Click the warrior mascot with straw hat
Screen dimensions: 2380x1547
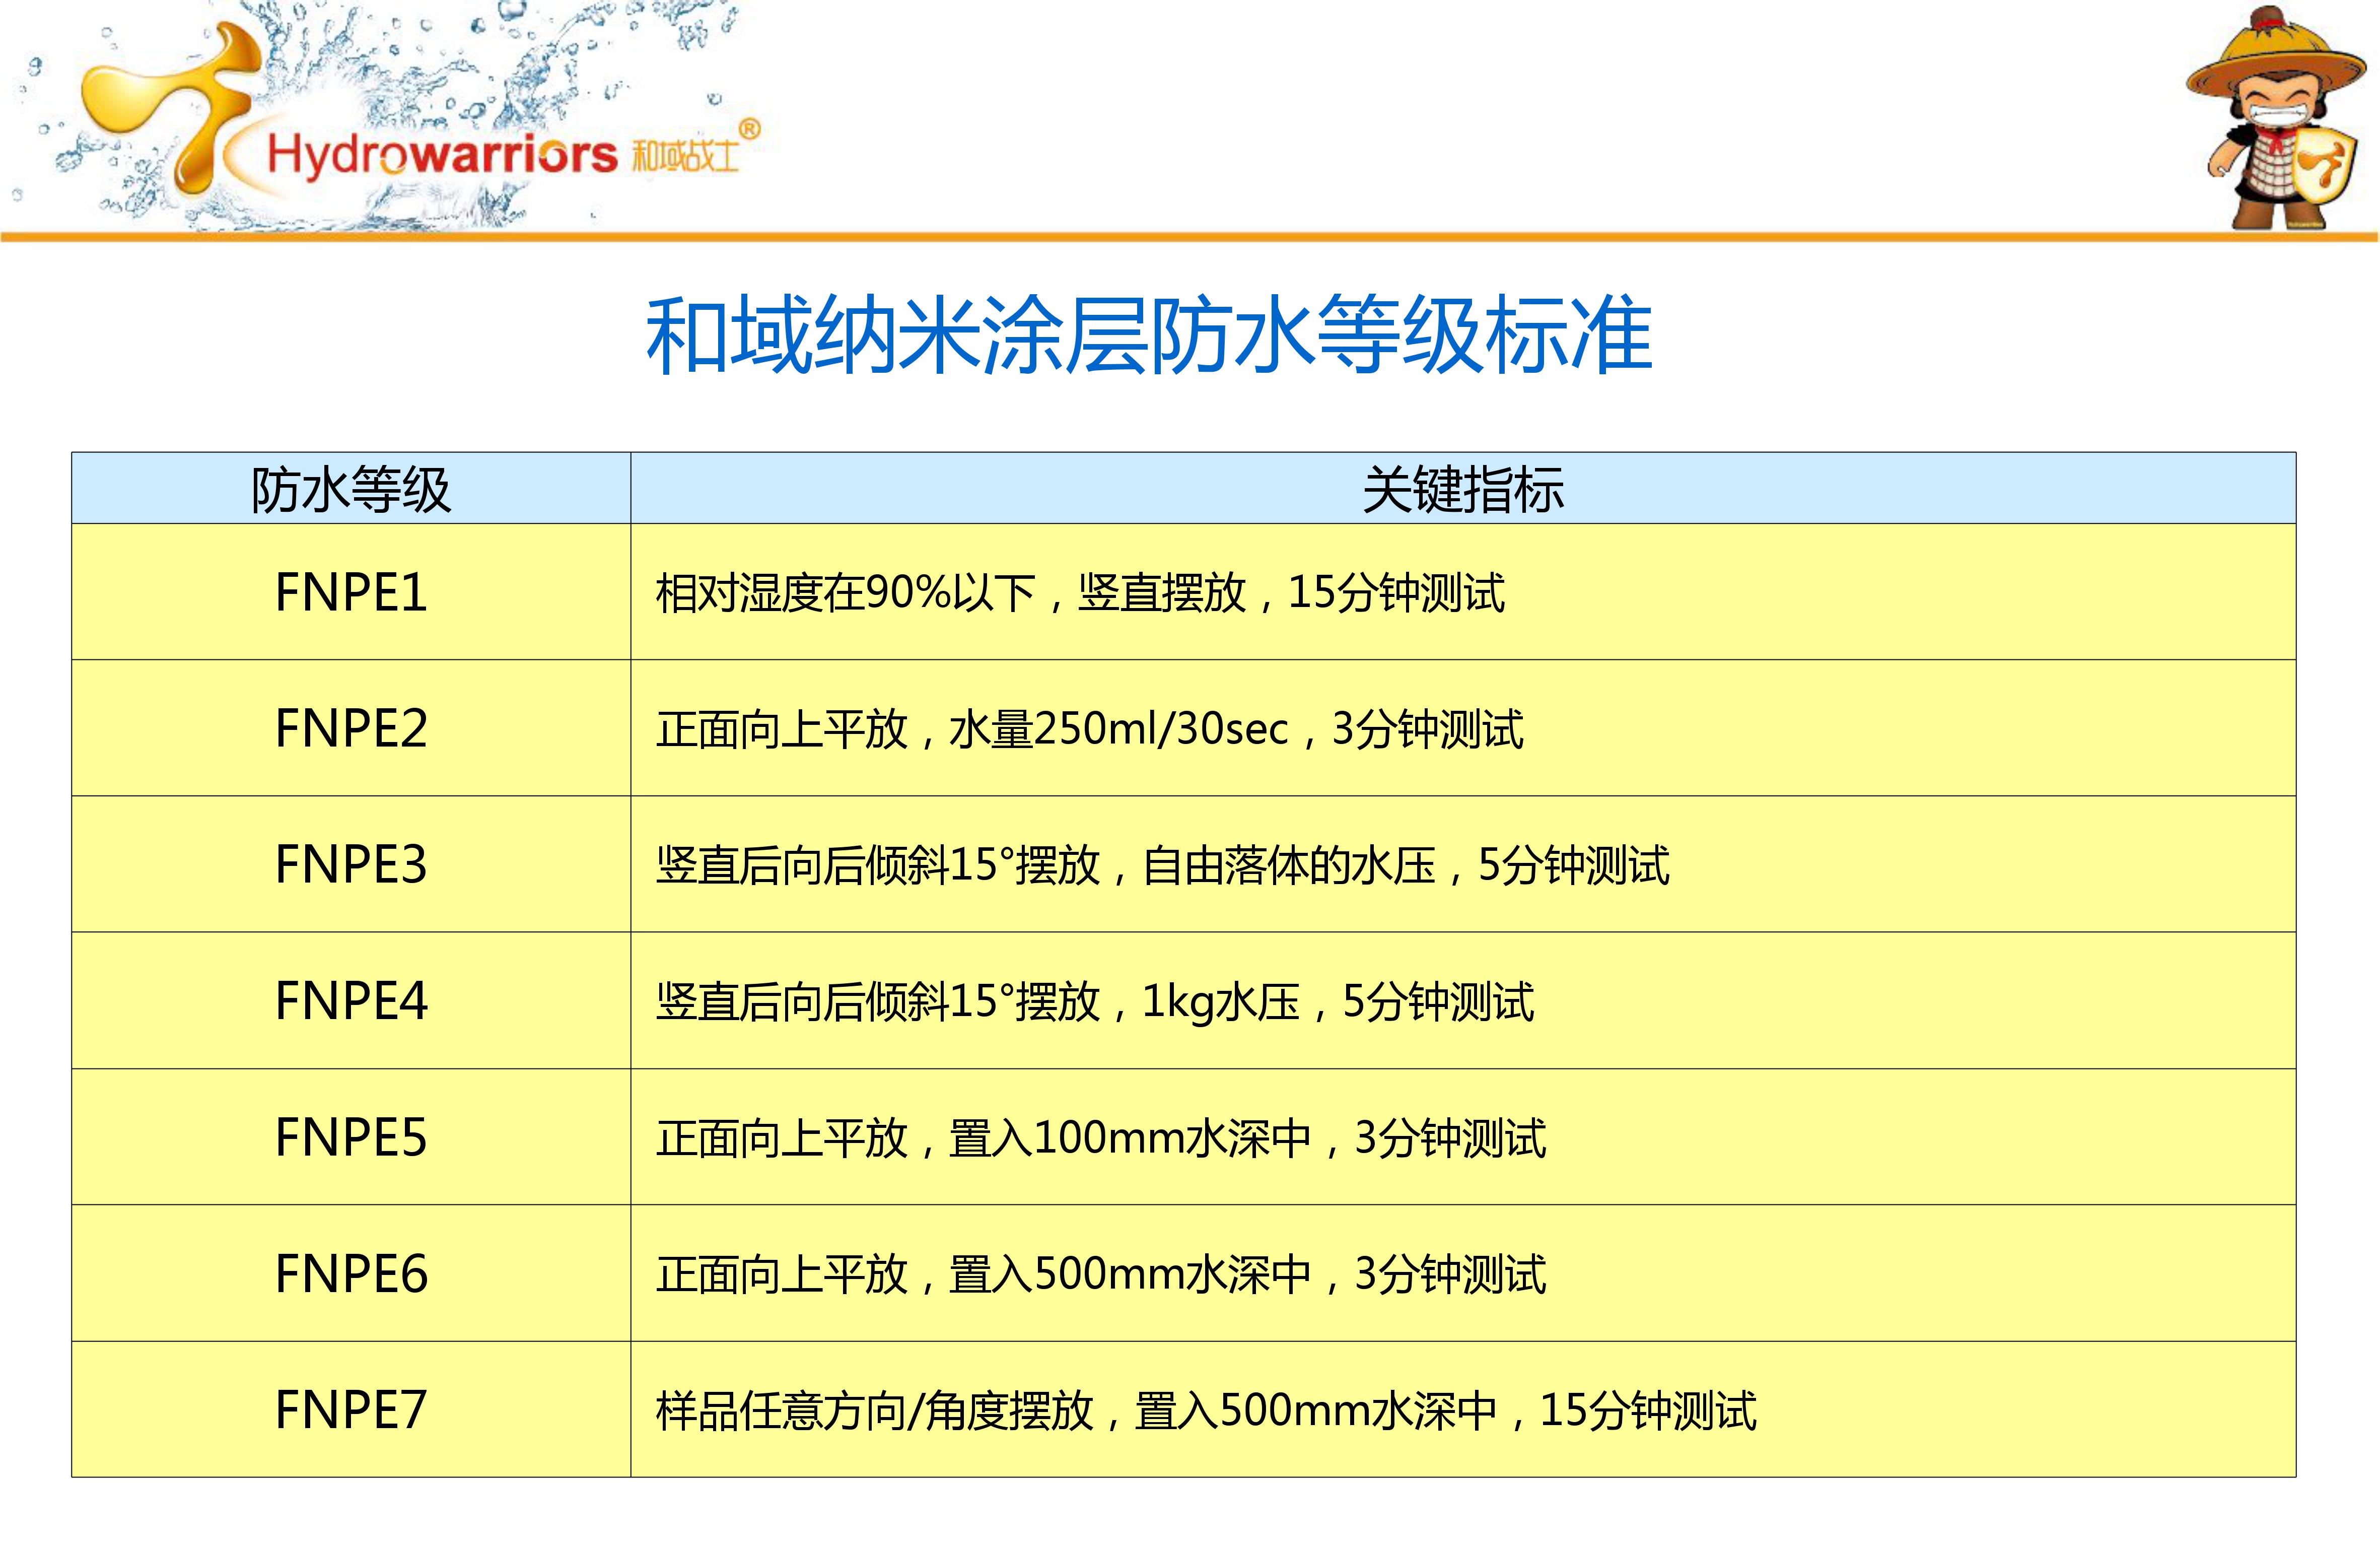[2276, 118]
